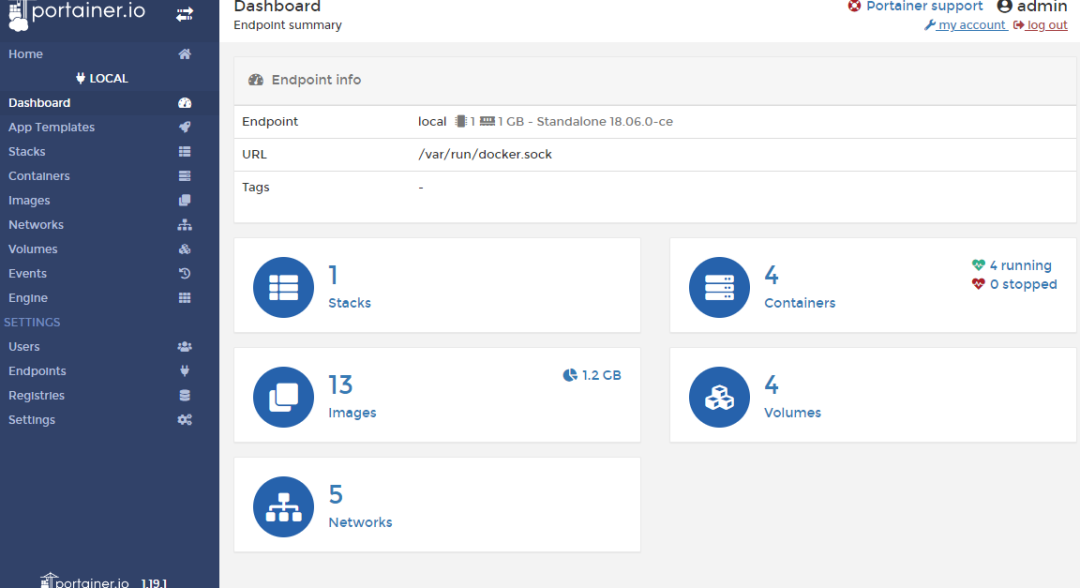Click the large Images circle icon
The image size is (1080, 588).
click(x=283, y=397)
